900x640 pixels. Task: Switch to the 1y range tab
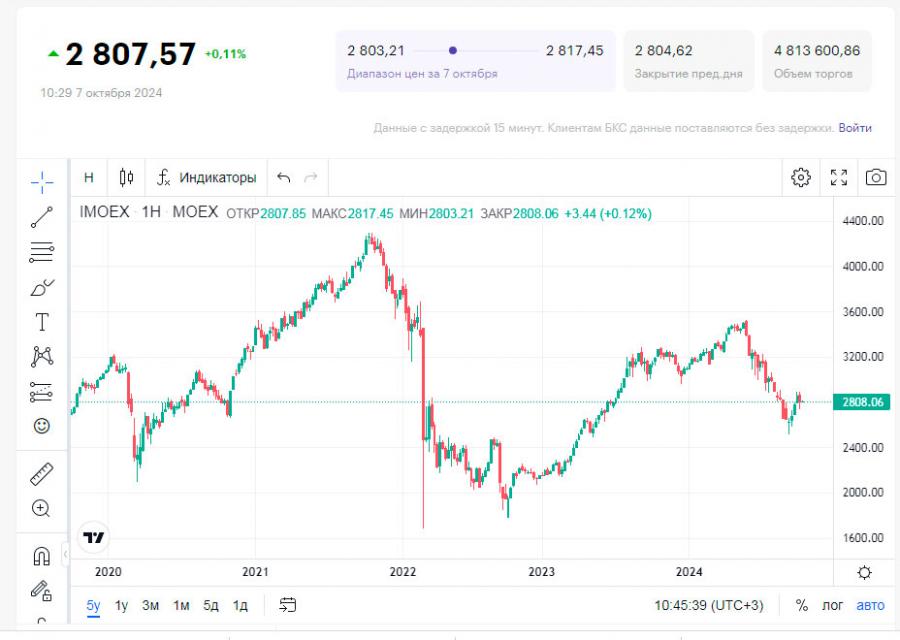tap(121, 605)
